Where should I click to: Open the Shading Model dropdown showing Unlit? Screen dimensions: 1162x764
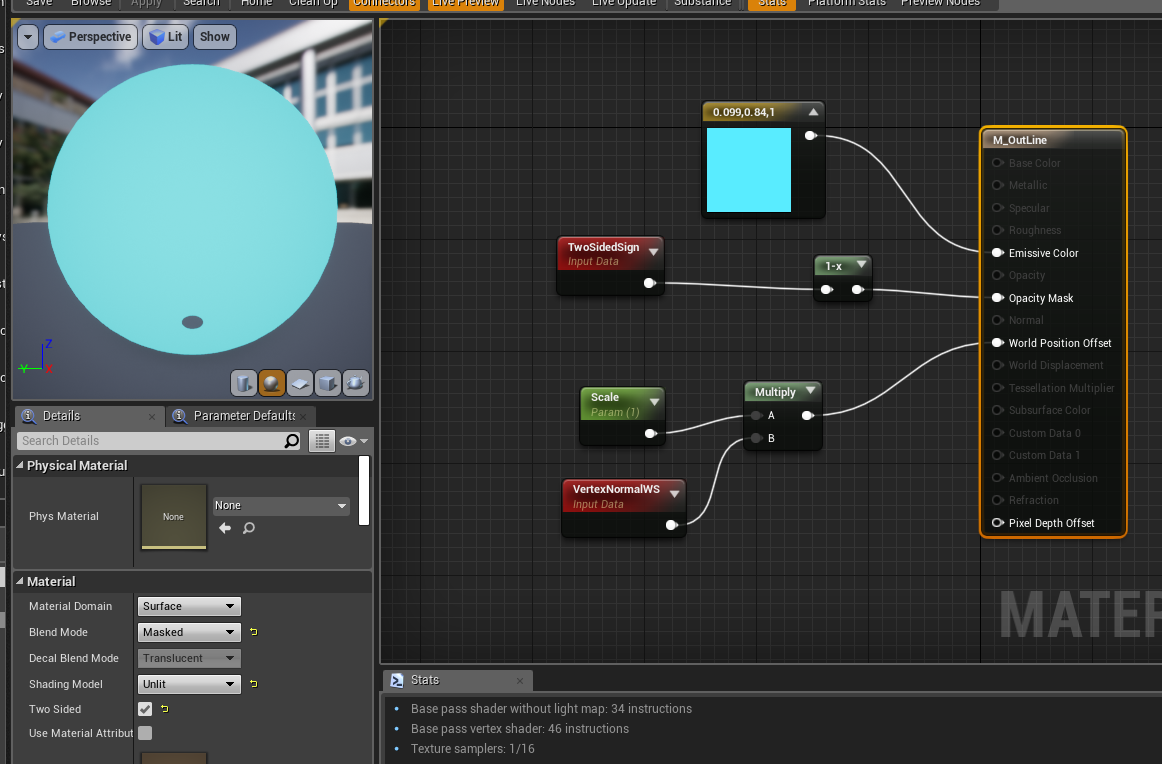(188, 683)
